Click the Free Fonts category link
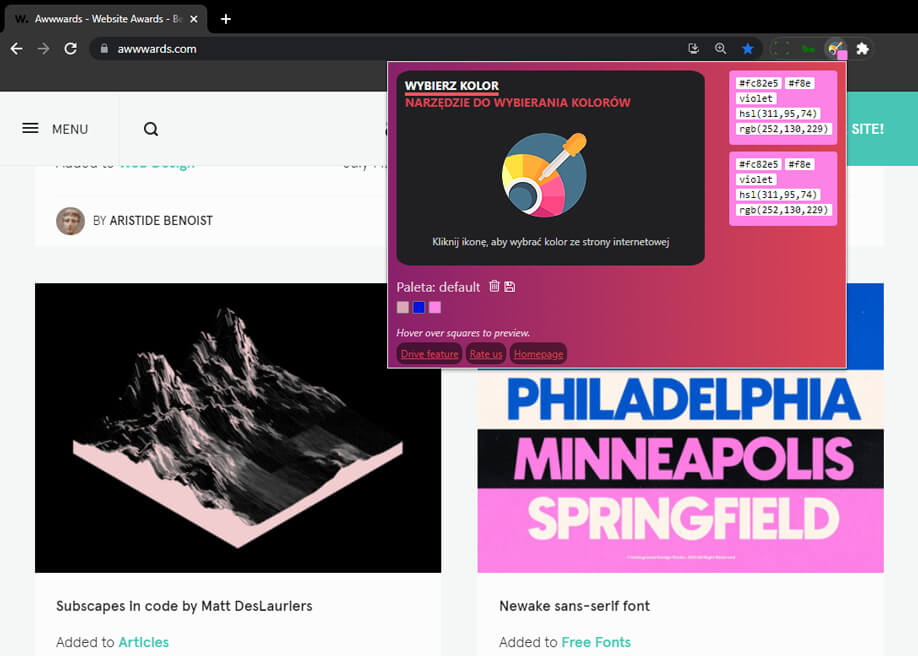918x656 pixels. tap(596, 642)
